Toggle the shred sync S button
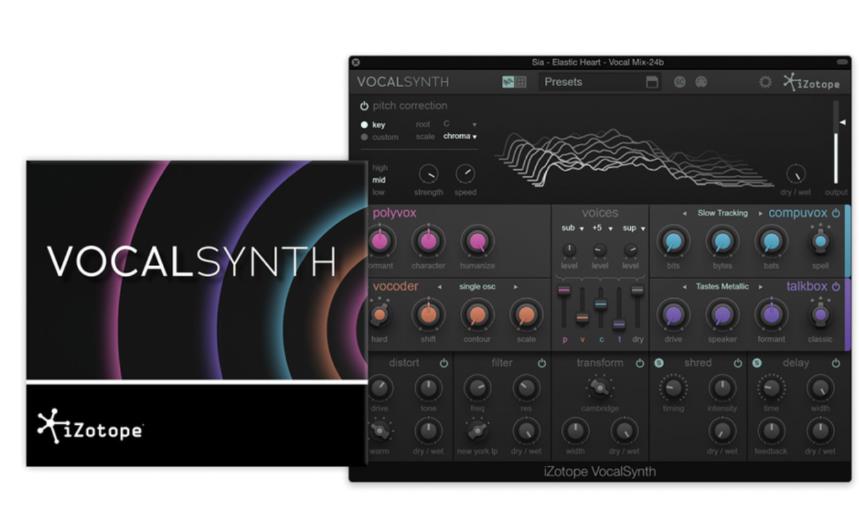 click(x=659, y=363)
